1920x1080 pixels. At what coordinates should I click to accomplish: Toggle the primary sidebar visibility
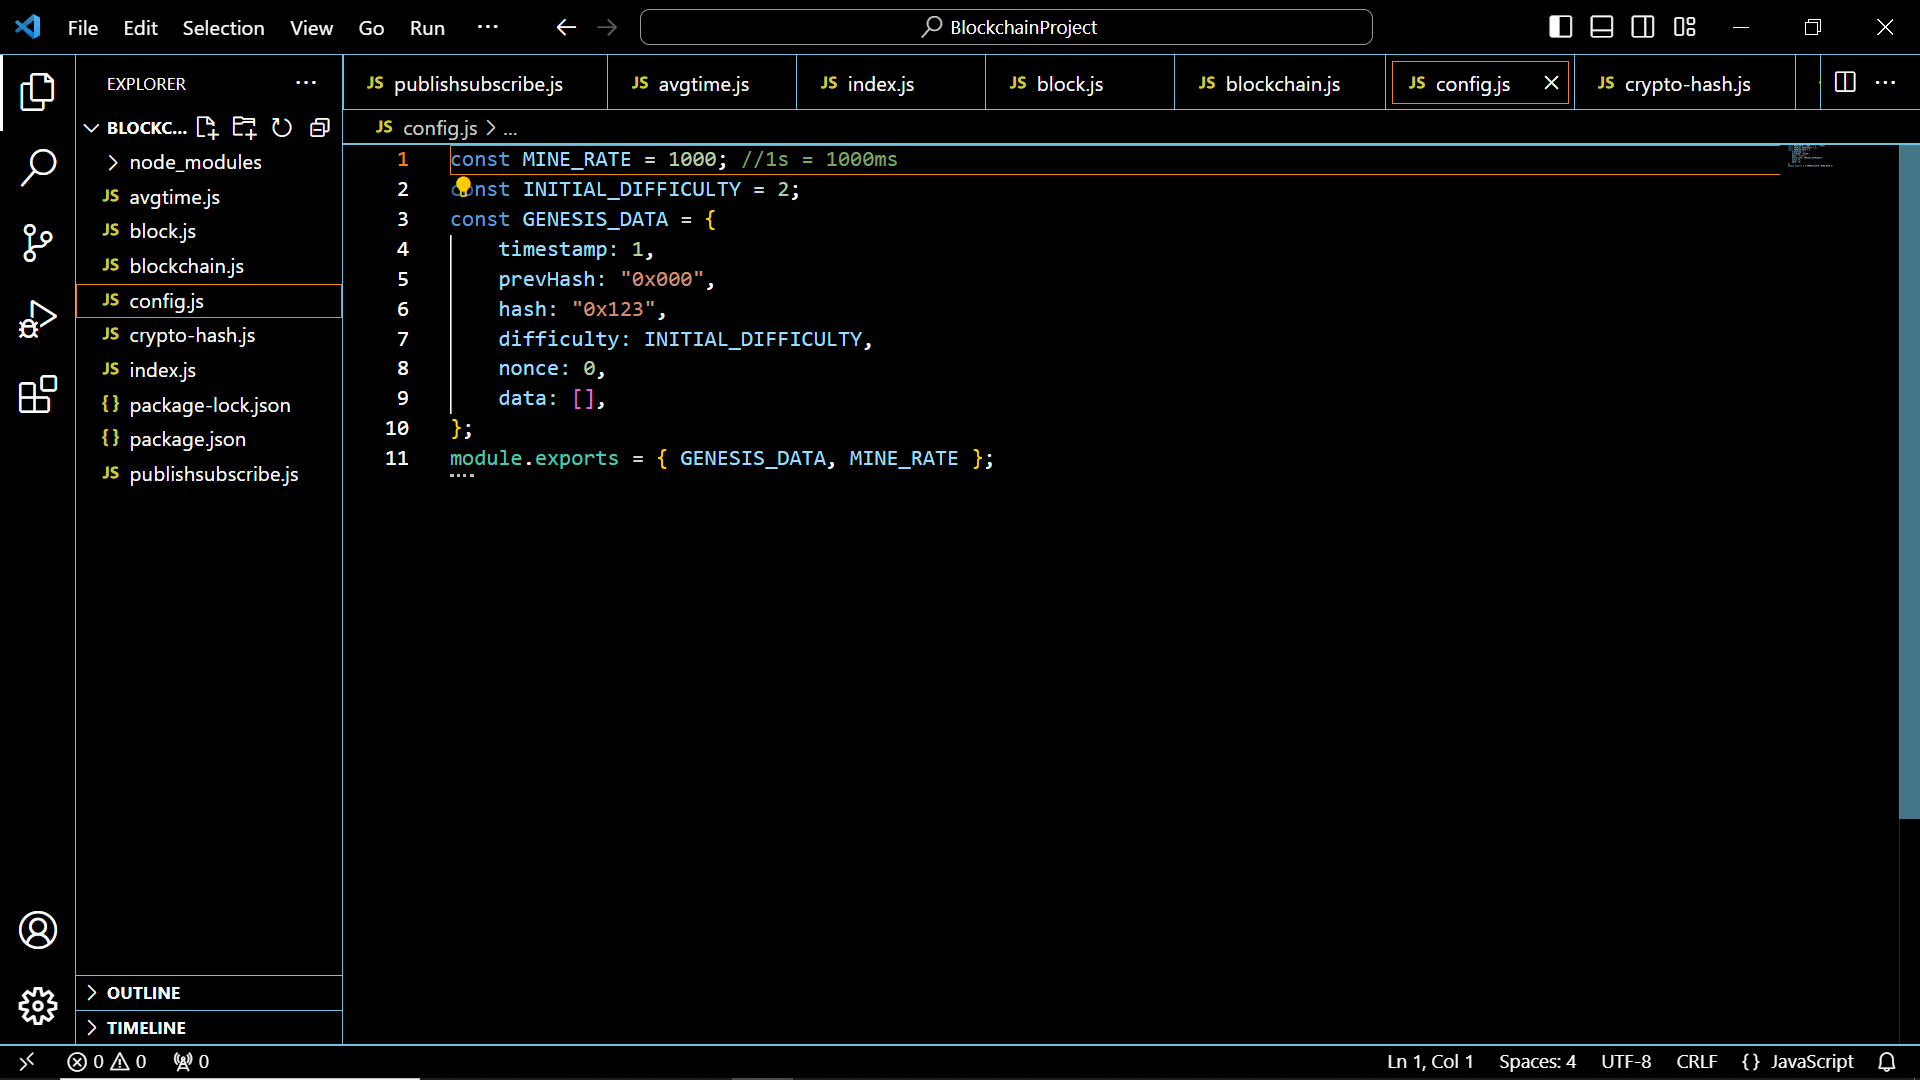click(1560, 27)
